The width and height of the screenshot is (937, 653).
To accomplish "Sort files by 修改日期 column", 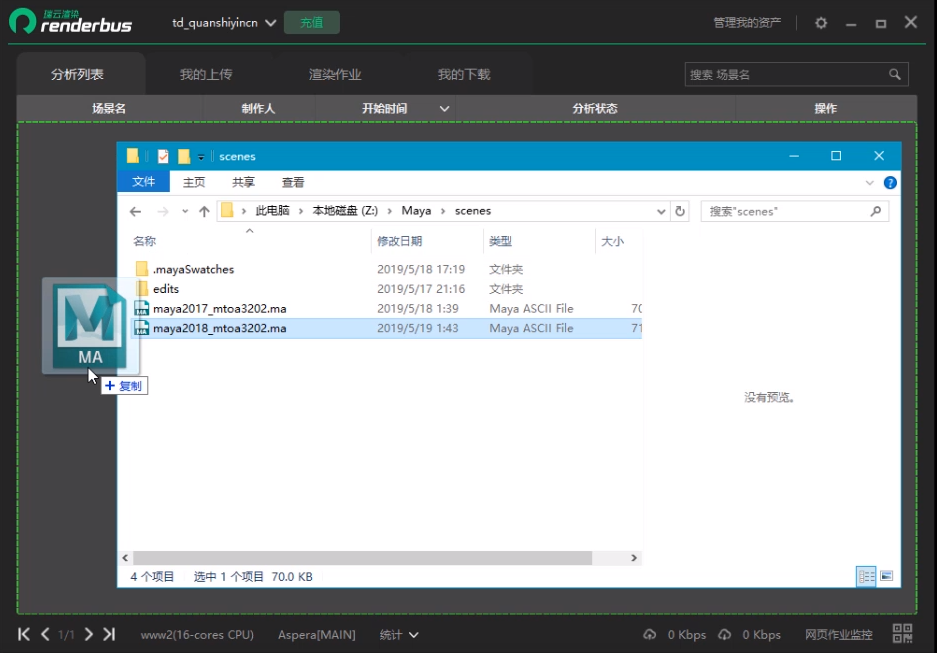I will pos(399,241).
